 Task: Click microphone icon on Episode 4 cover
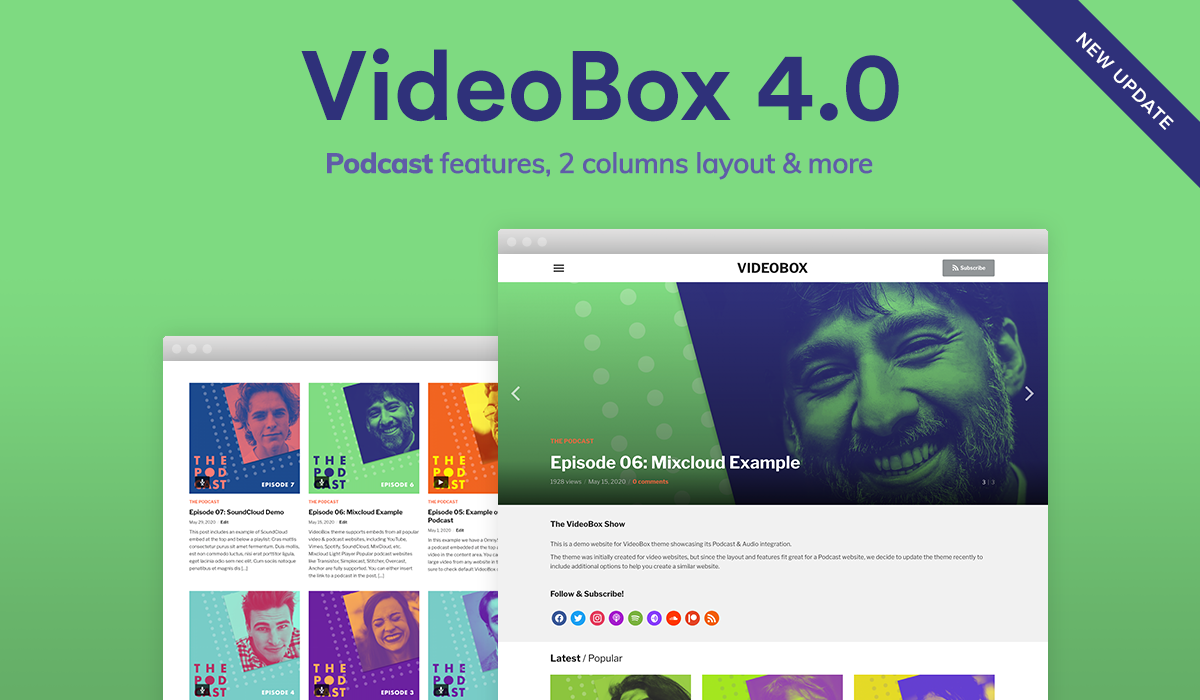point(203,690)
